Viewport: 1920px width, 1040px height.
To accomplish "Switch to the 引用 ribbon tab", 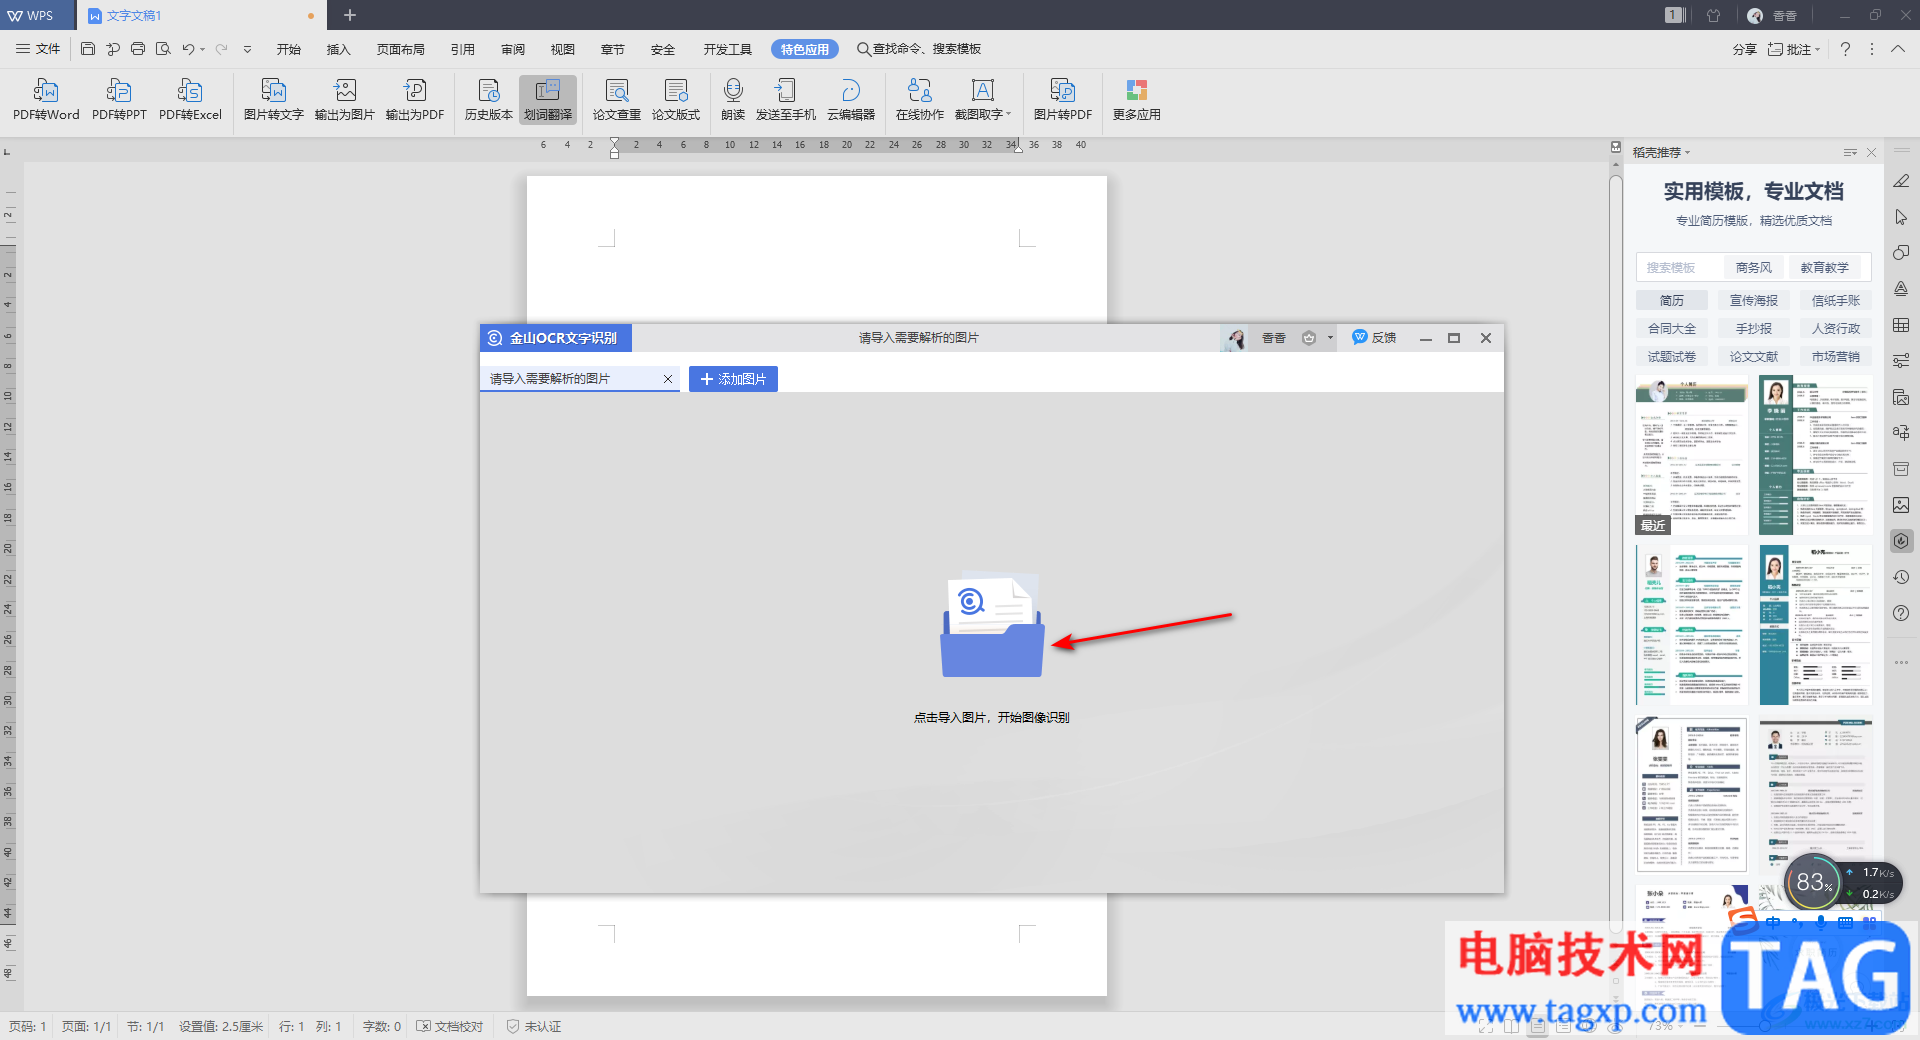I will pos(463,49).
